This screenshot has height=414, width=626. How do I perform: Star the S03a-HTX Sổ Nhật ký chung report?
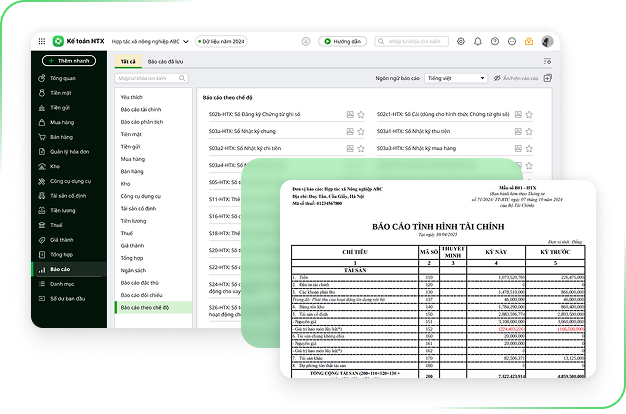(x=361, y=131)
